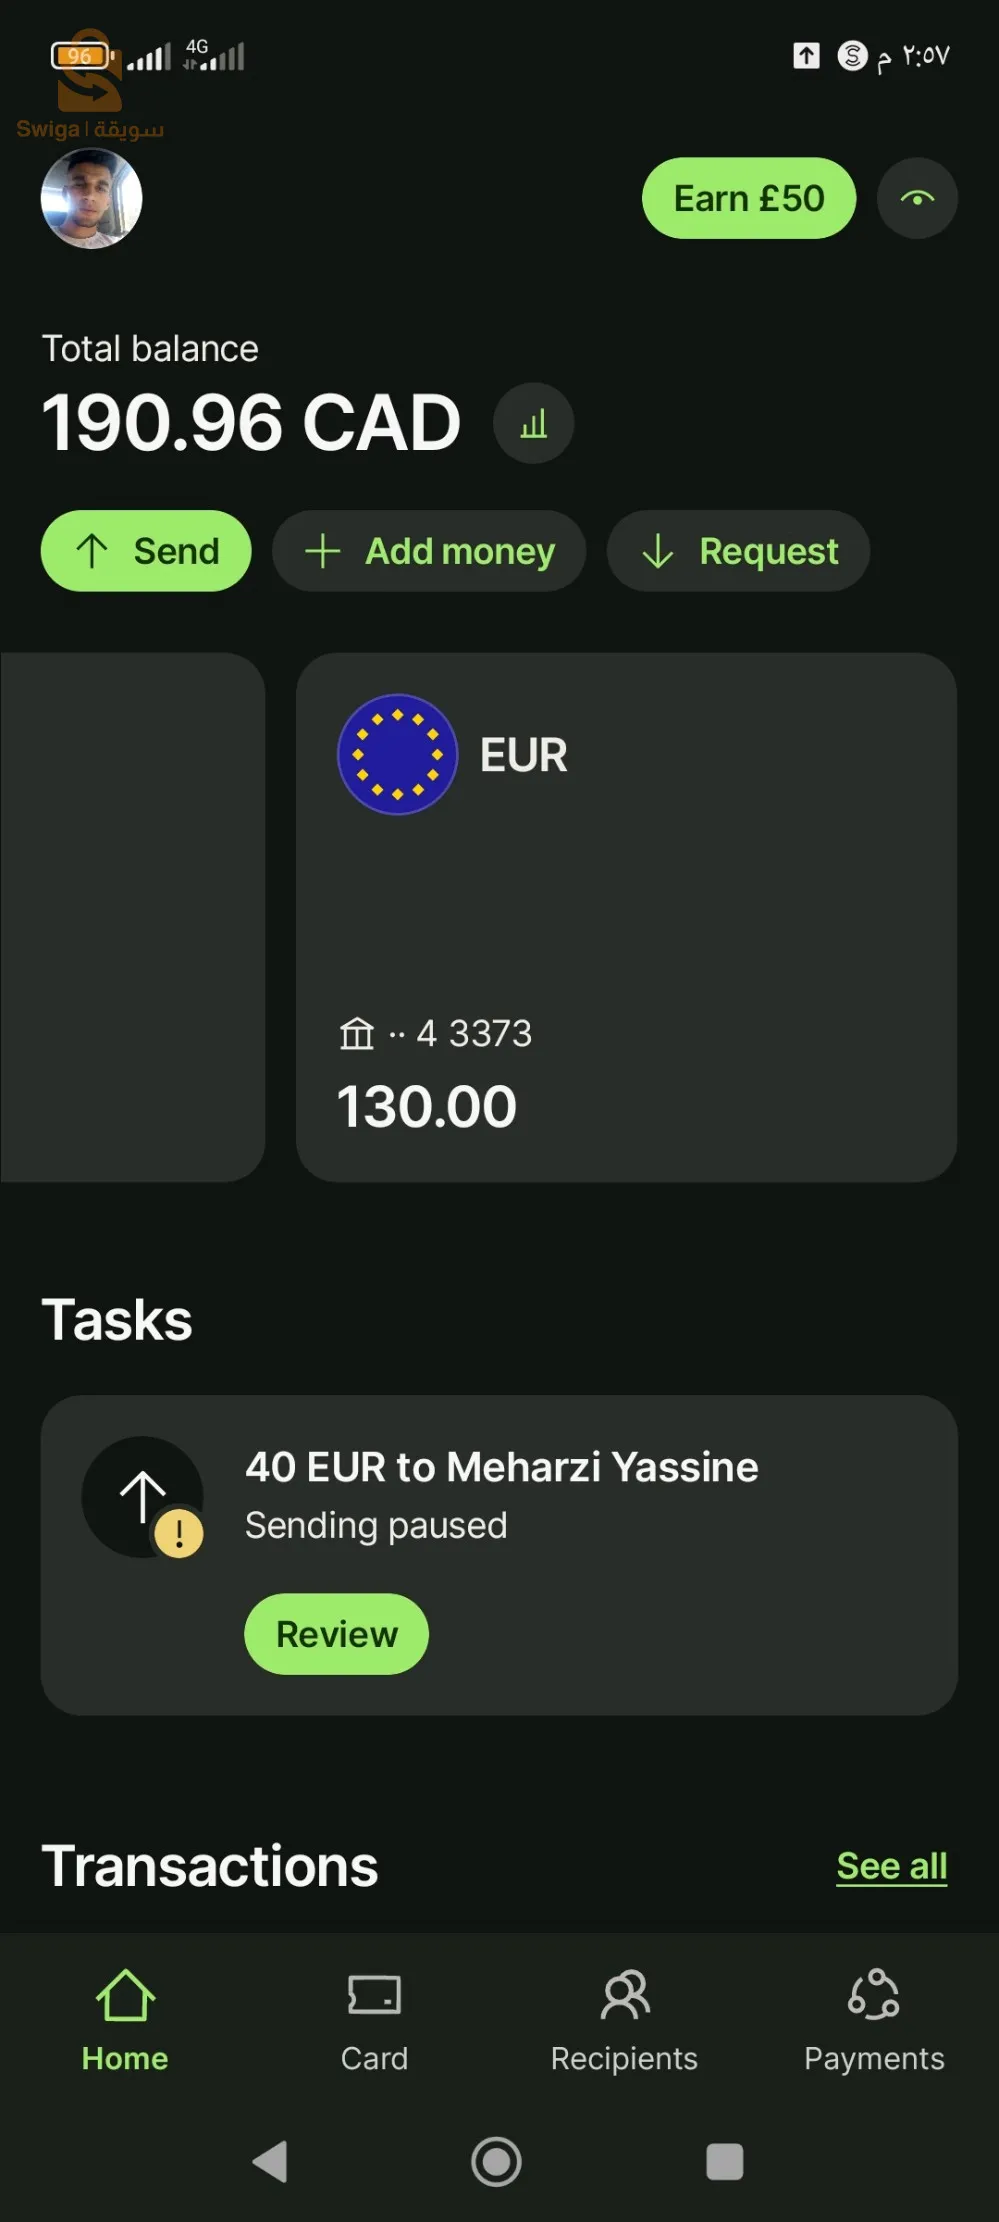Review the paused 40 EUR transfer

point(336,1633)
